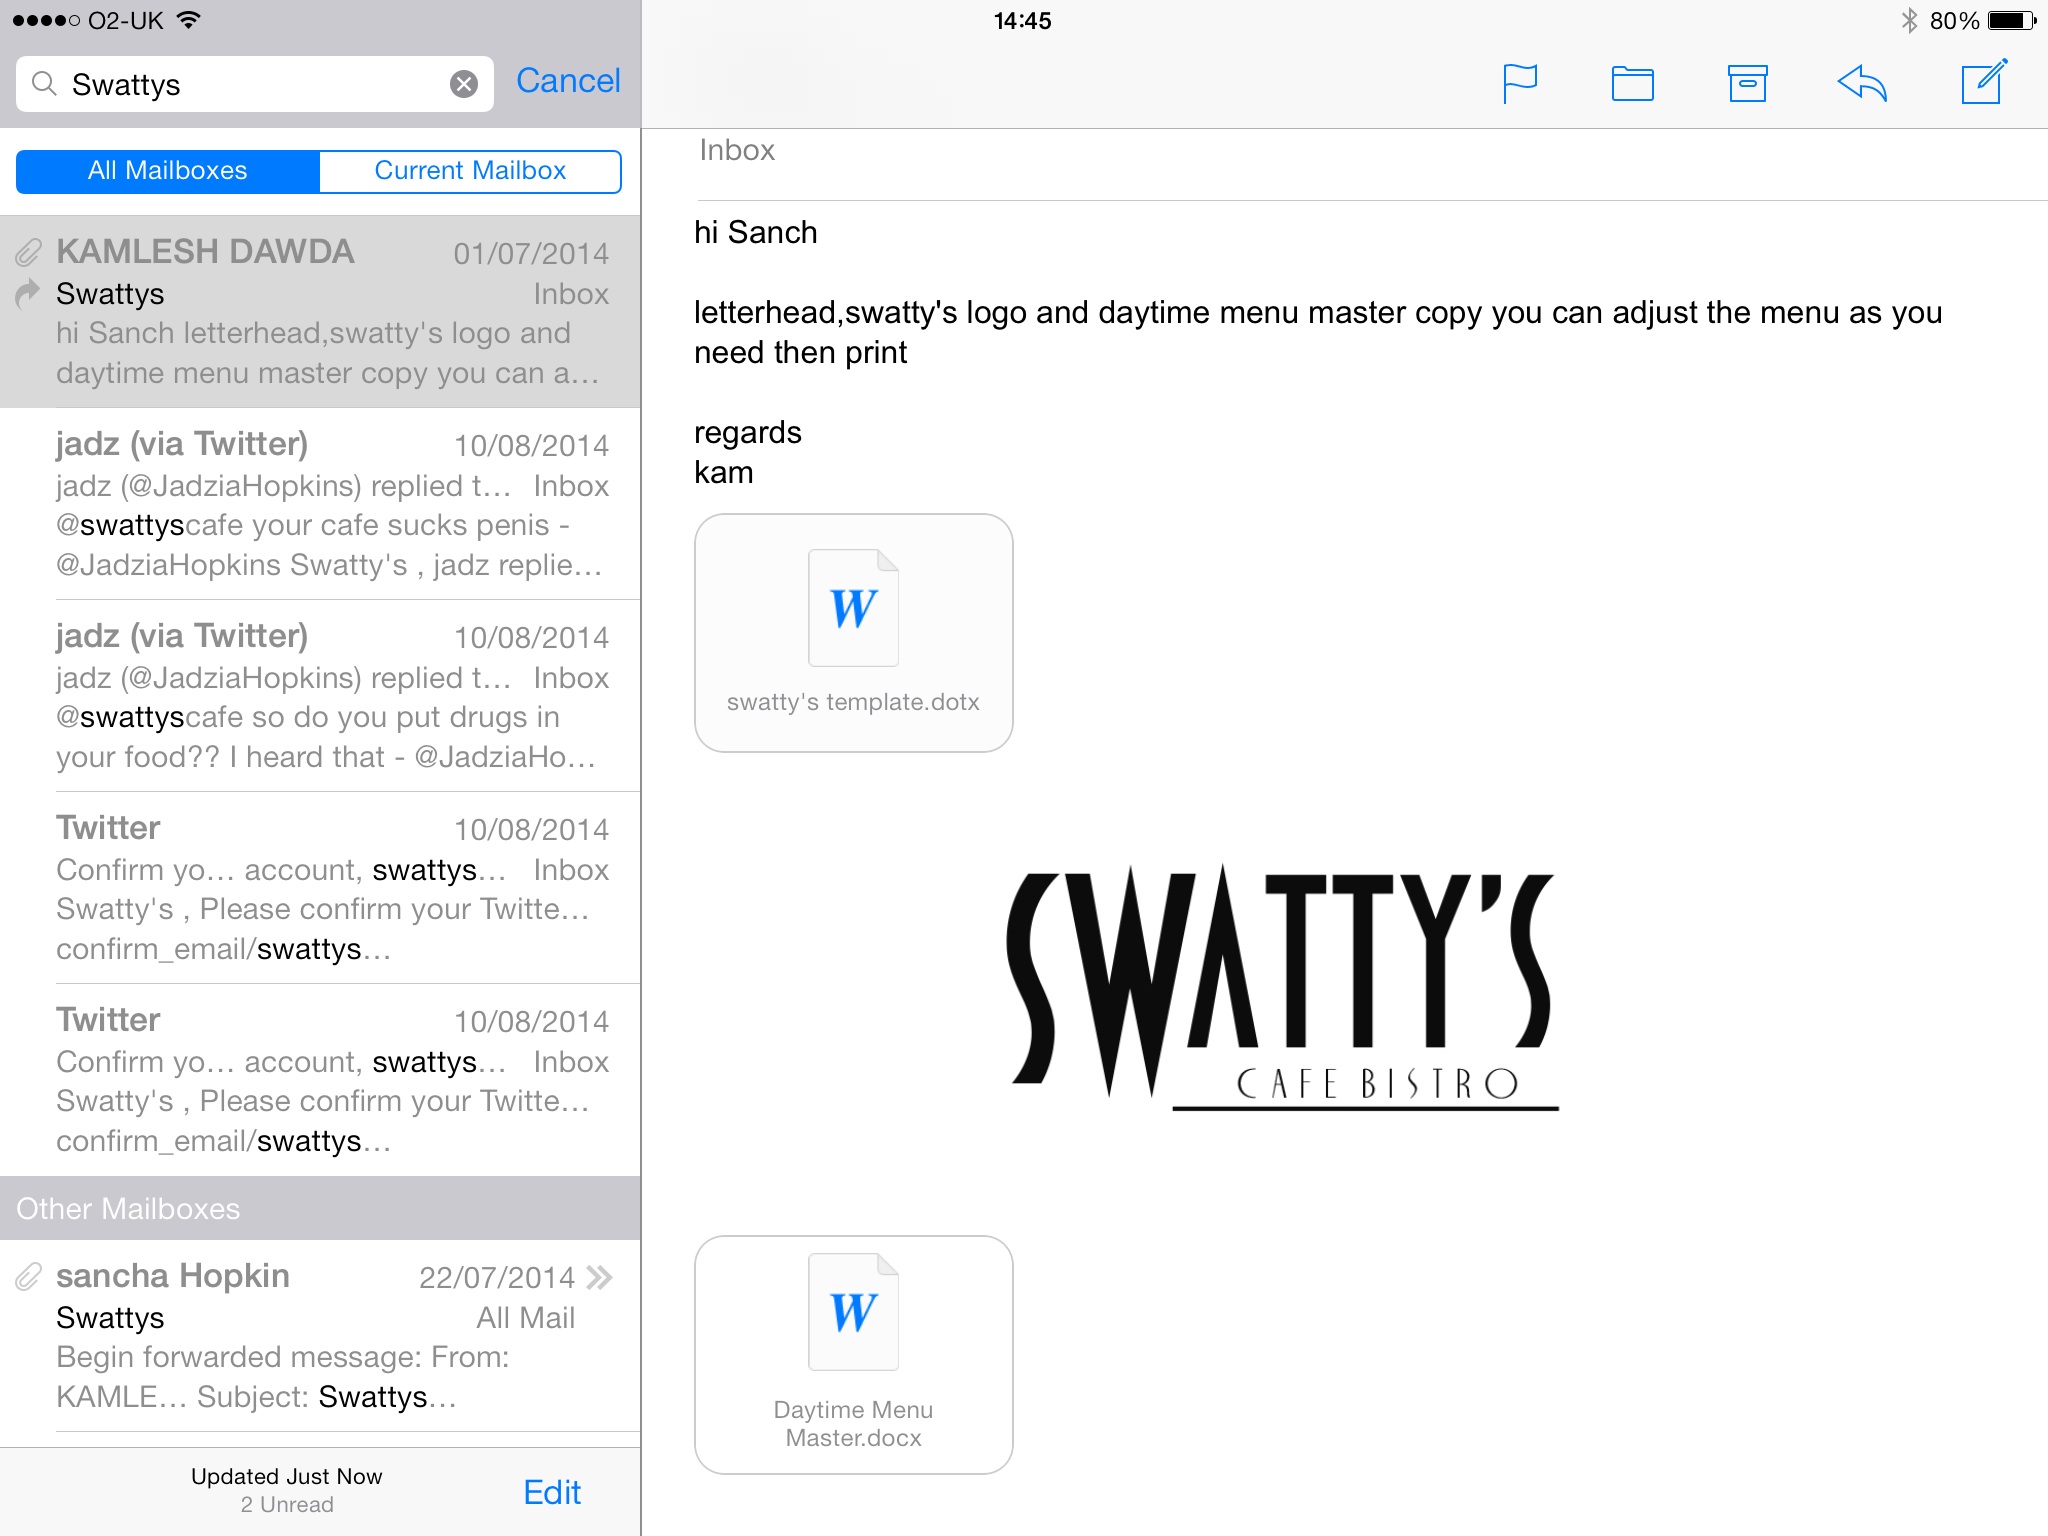This screenshot has height=1536, width=2048.
Task: Tap the Swatty's Cafe Bistro logo image
Action: tap(1282, 985)
